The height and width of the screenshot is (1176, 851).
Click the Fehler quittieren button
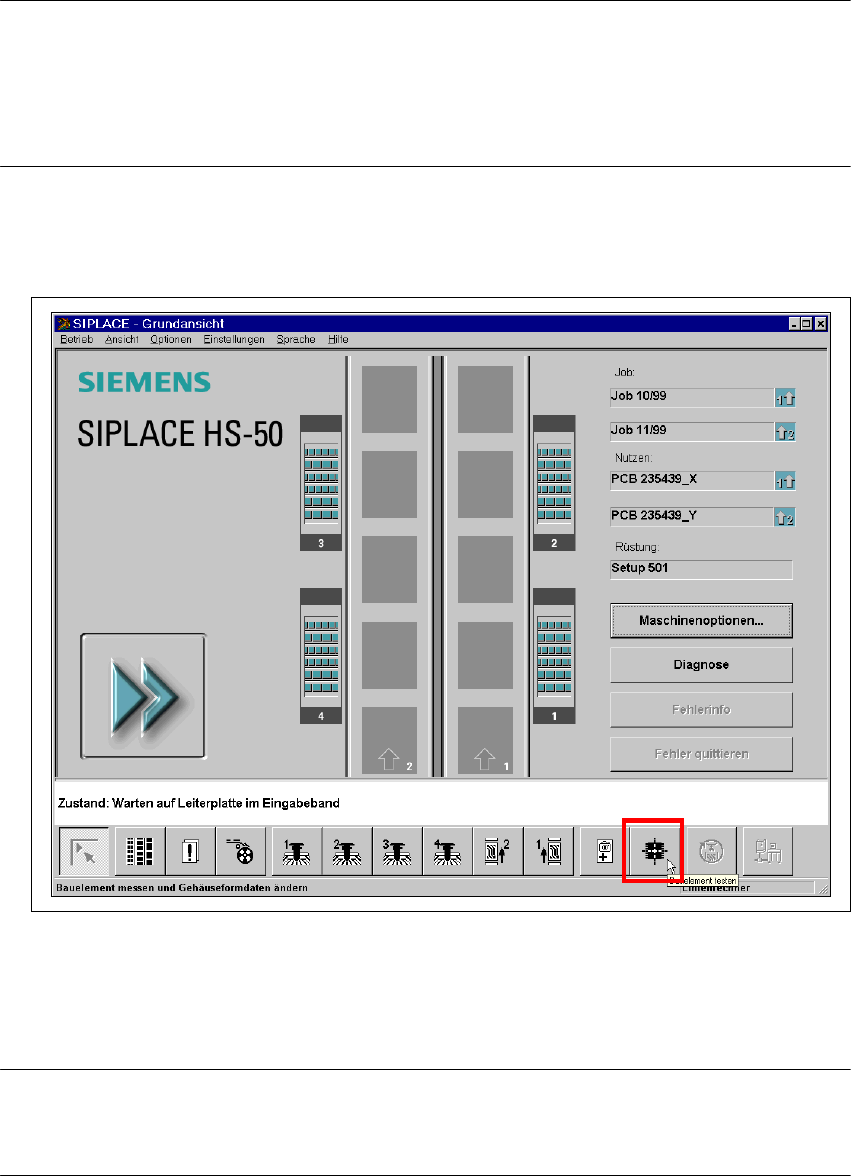coord(701,754)
